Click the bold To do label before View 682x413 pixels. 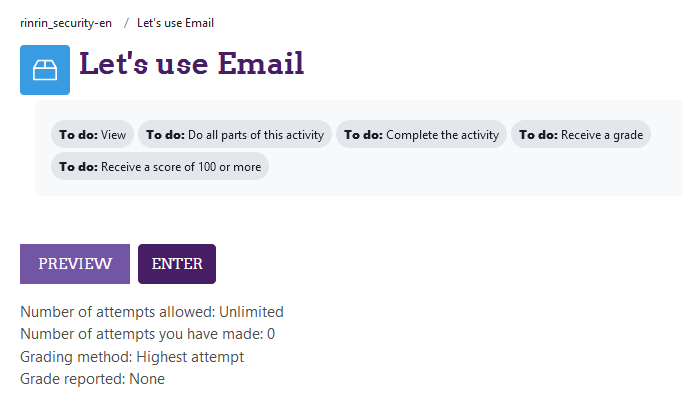click(x=79, y=135)
